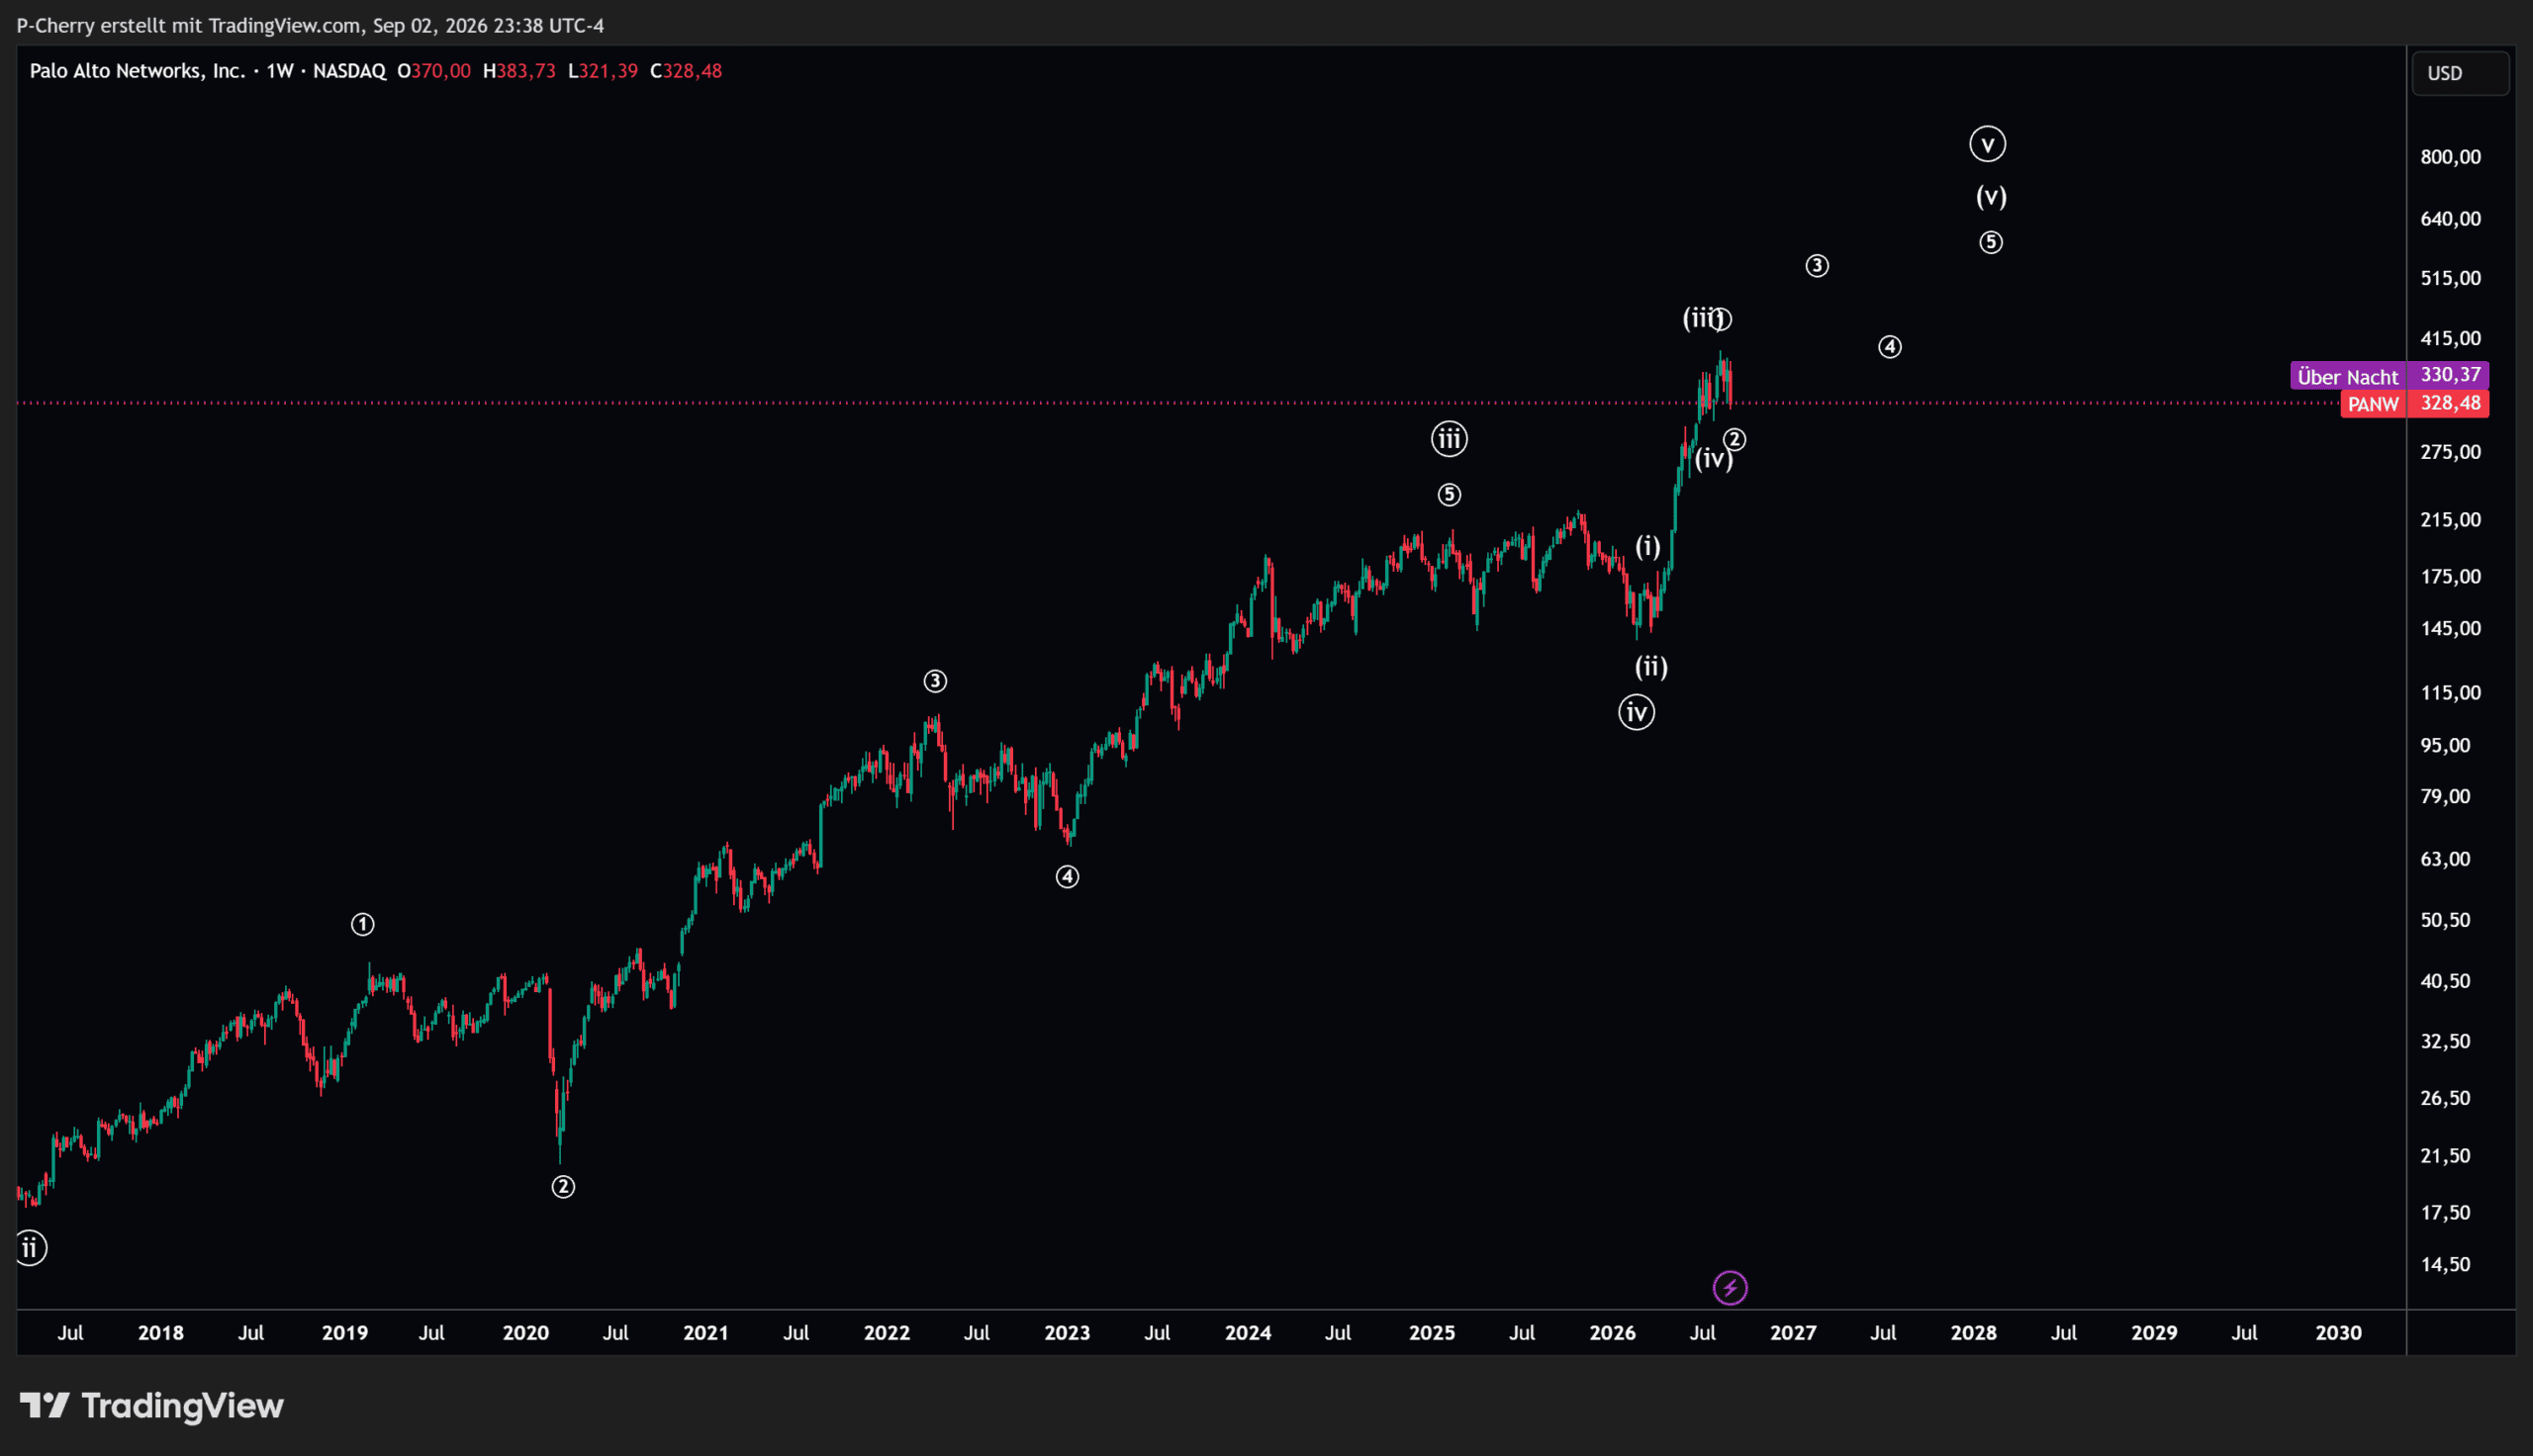Select the circled ii wave label at bottom left
The width and height of the screenshot is (2533, 1456).
point(30,1248)
